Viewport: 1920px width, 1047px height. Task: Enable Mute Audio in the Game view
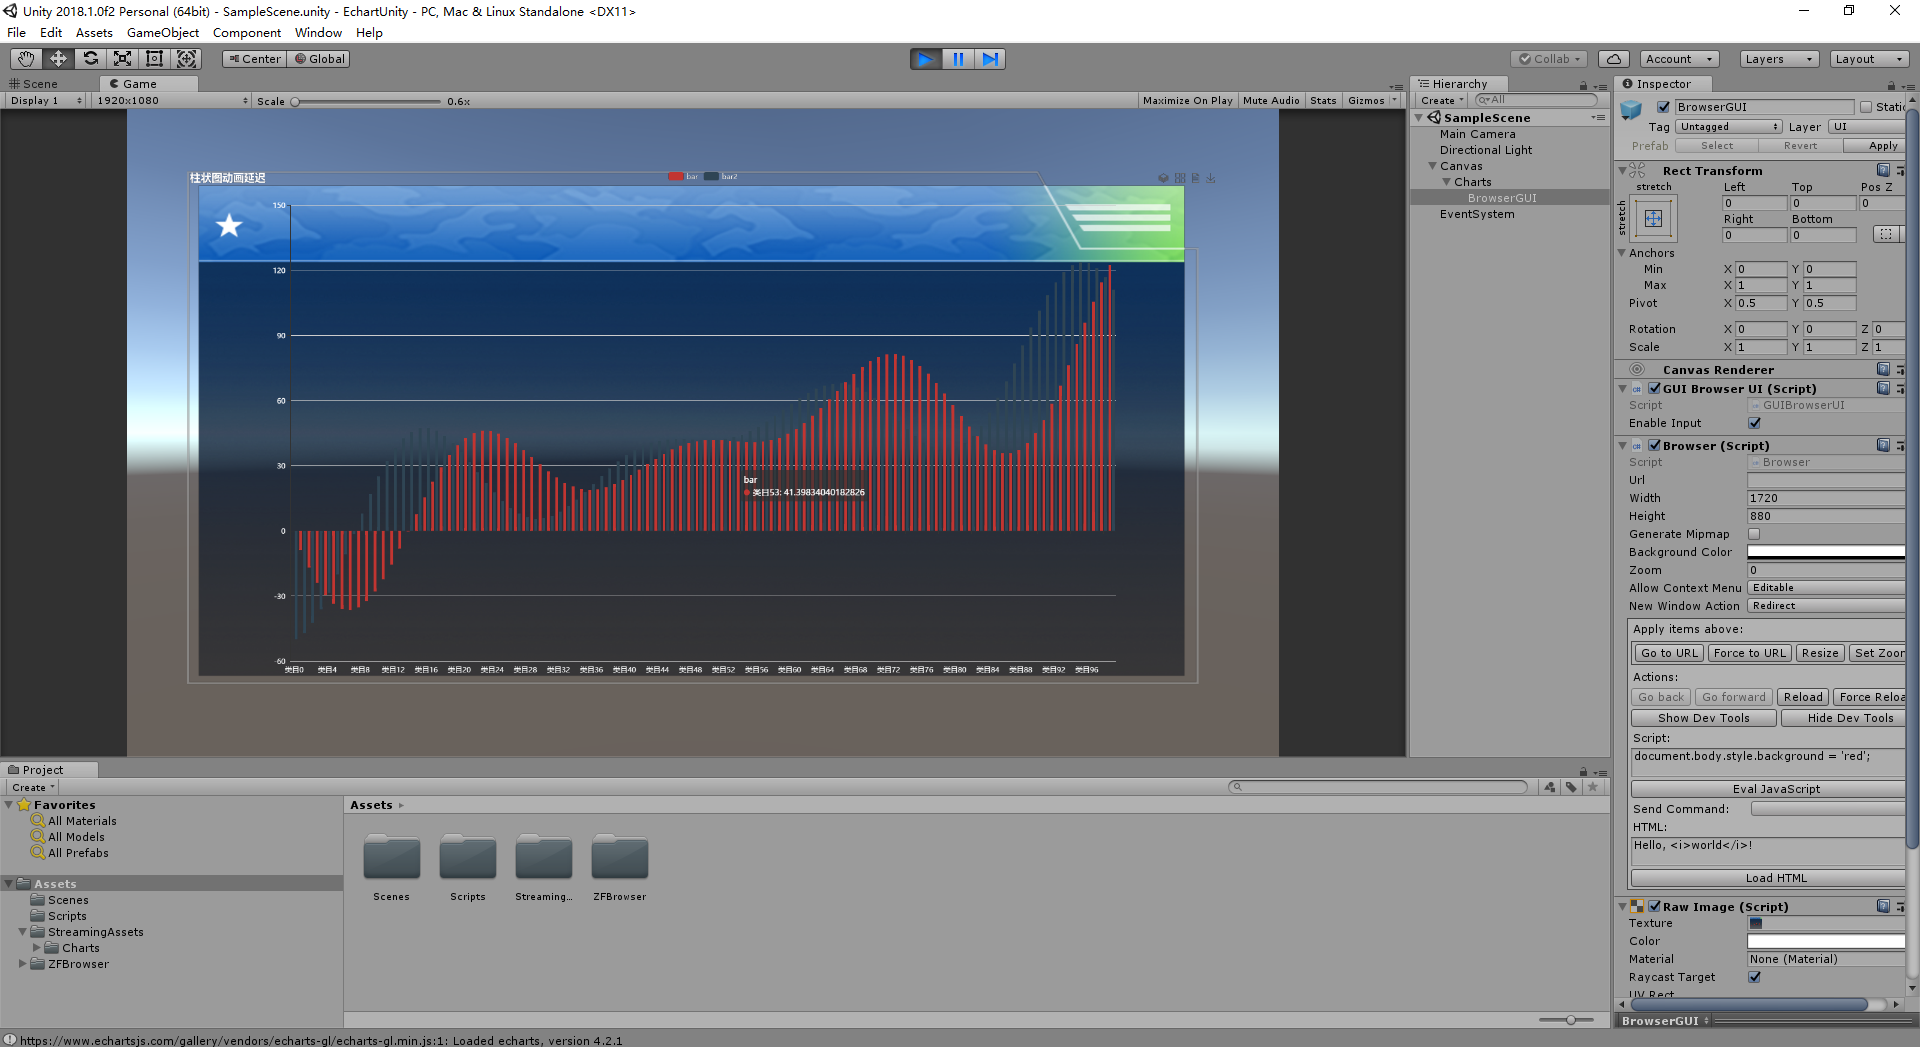(1271, 100)
